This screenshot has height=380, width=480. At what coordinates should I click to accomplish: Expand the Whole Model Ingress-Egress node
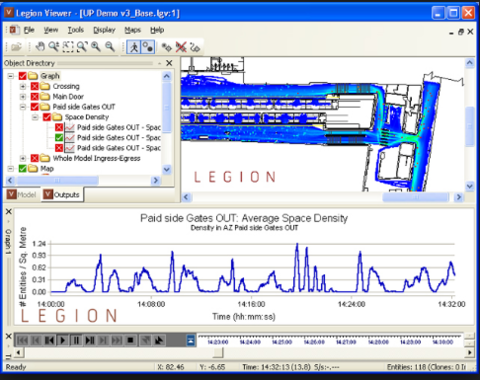pos(23,158)
